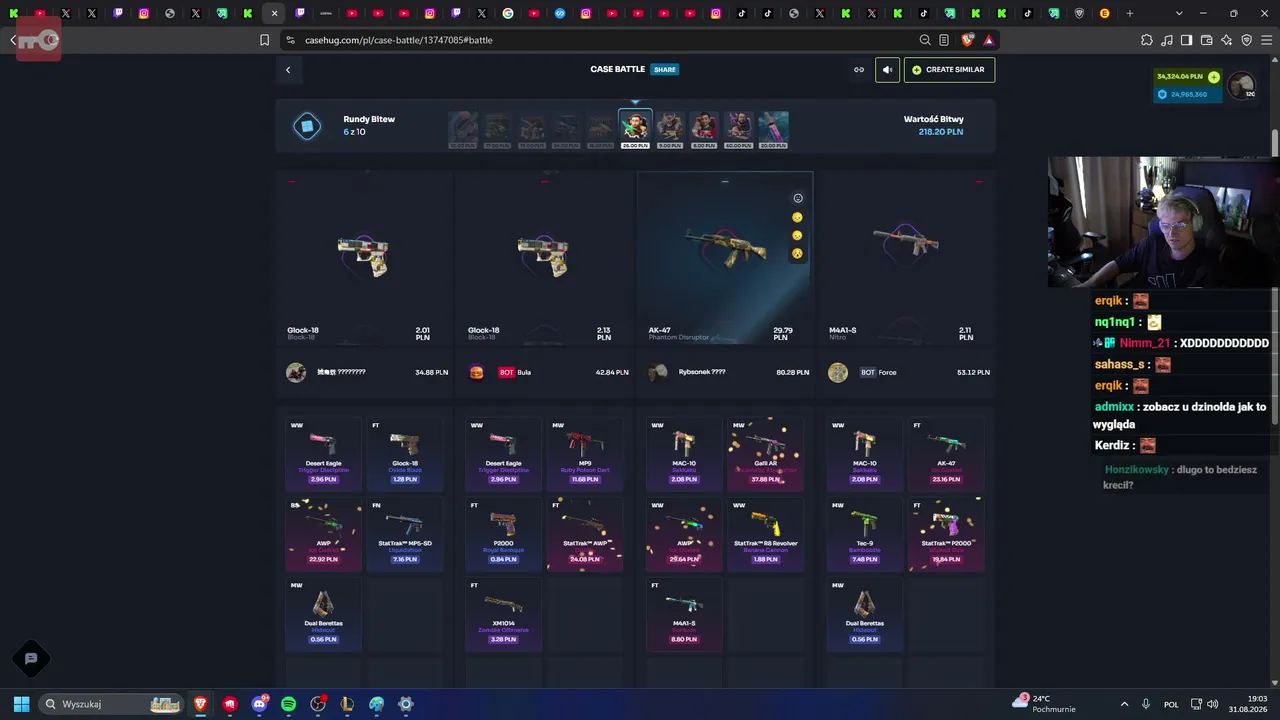Open Brave VPN shield icon
Viewport: 1280px width, 720px height.
point(1246,40)
